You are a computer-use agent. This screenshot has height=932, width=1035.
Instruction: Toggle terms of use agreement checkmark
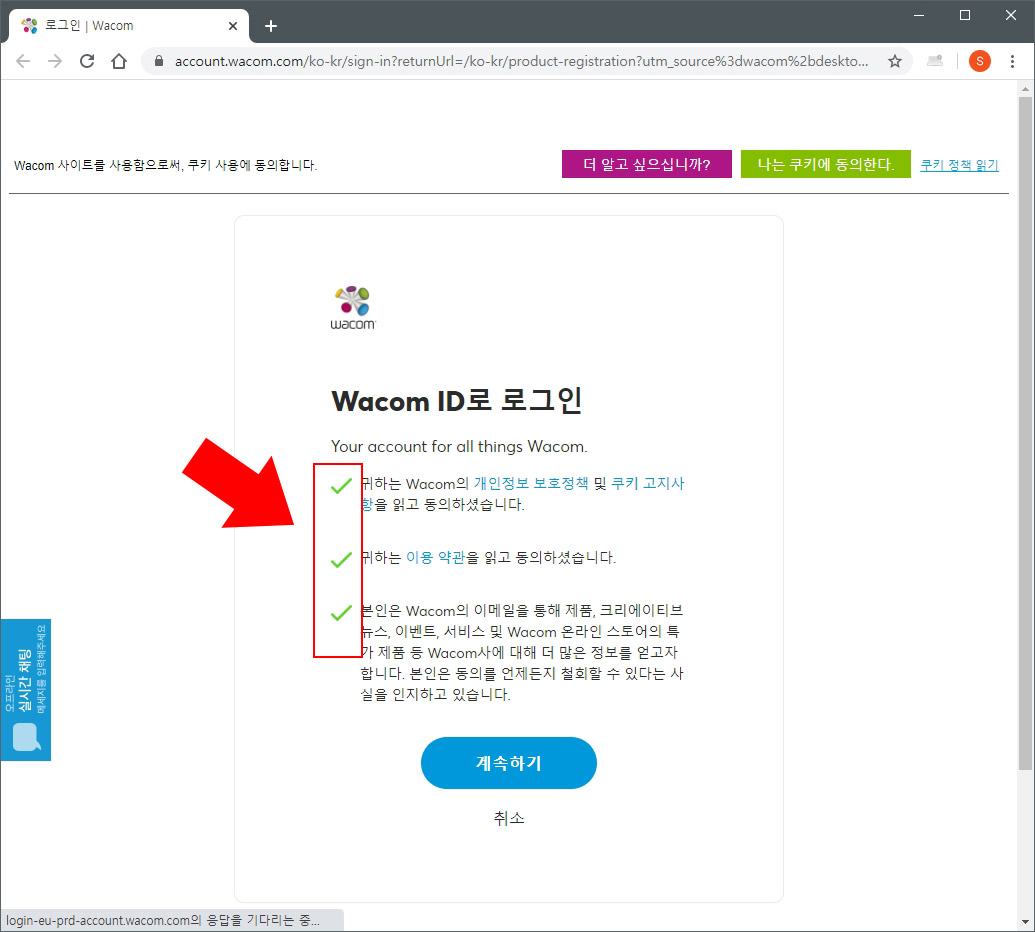341,560
